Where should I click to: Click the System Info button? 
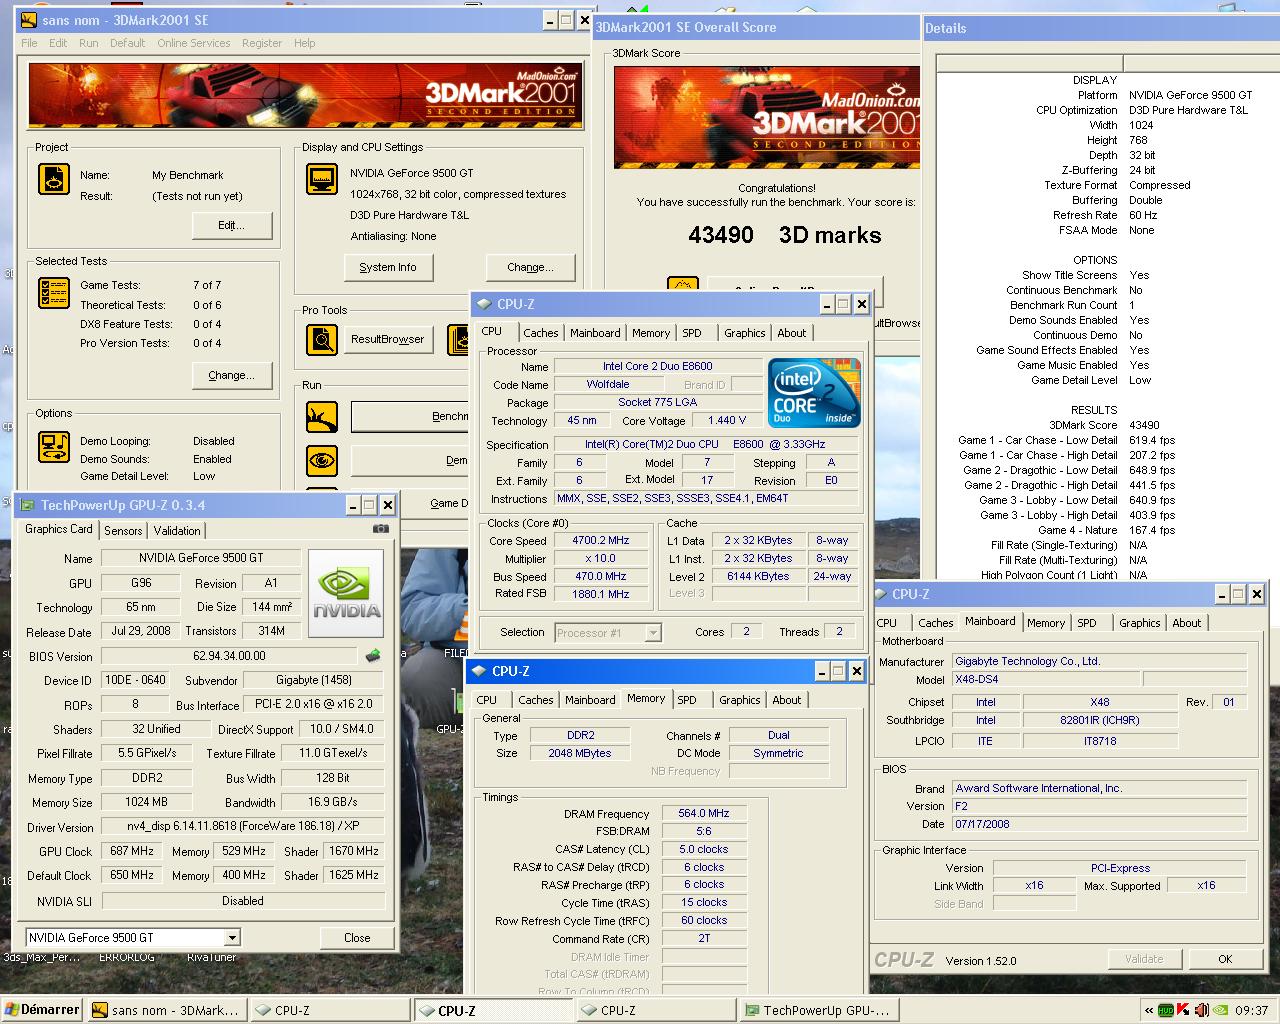388,267
